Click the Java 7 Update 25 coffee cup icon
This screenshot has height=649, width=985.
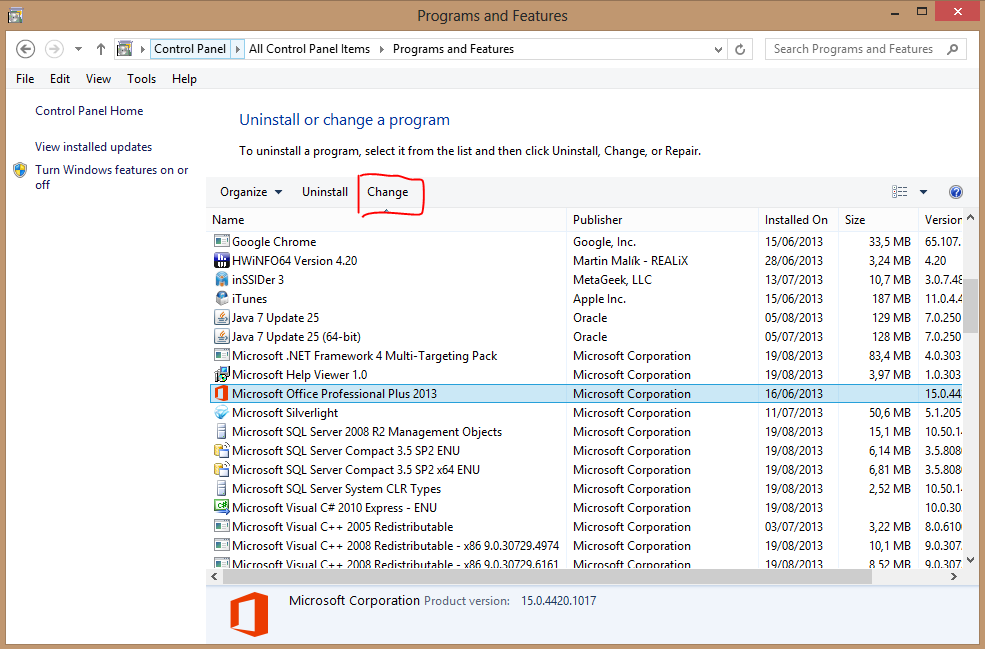222,317
